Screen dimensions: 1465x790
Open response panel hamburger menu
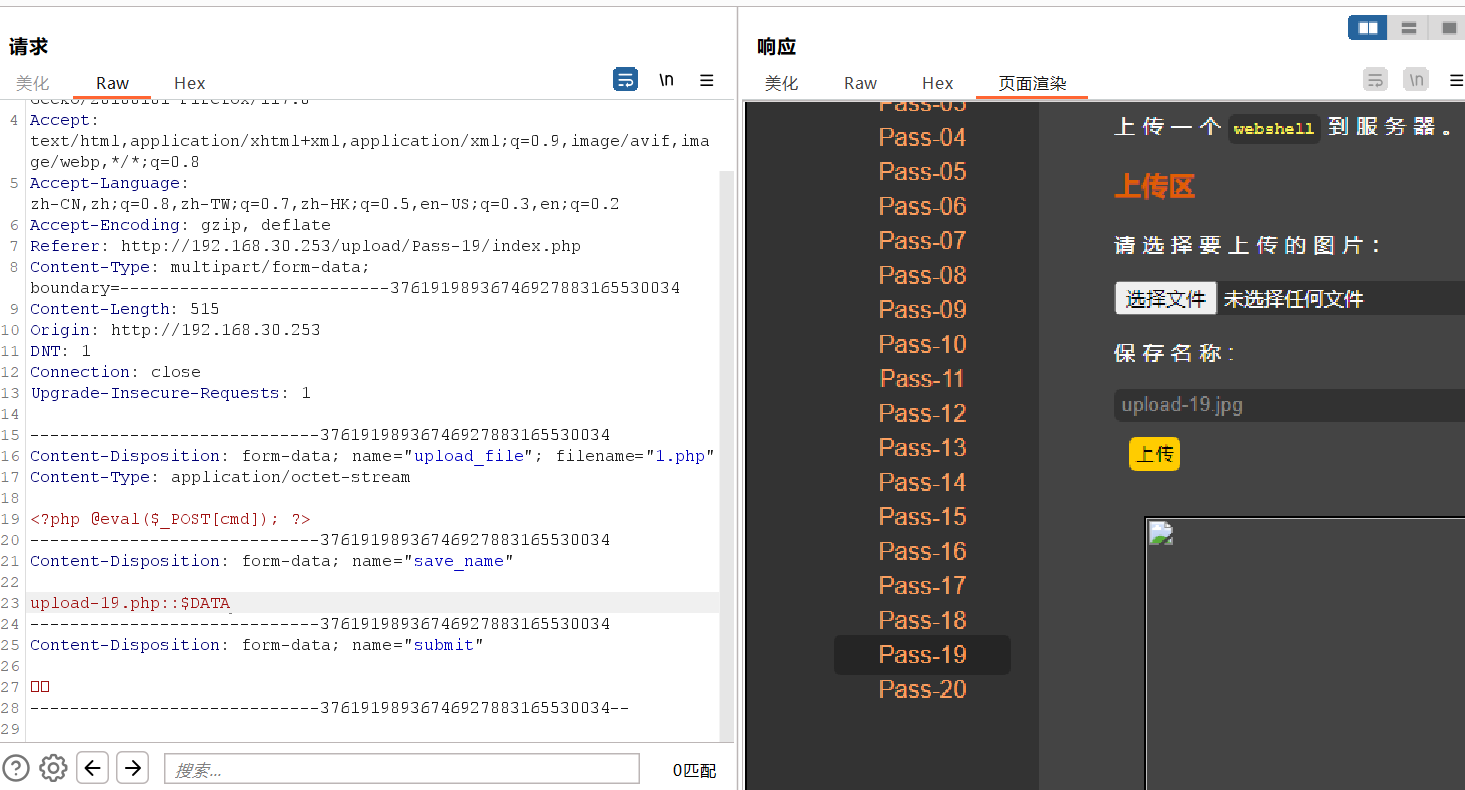[1456, 80]
